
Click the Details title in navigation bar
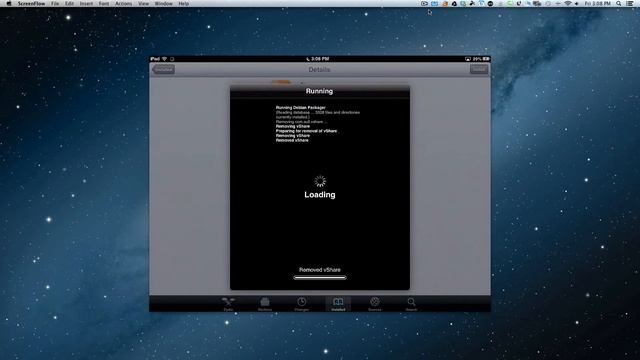coord(319,70)
